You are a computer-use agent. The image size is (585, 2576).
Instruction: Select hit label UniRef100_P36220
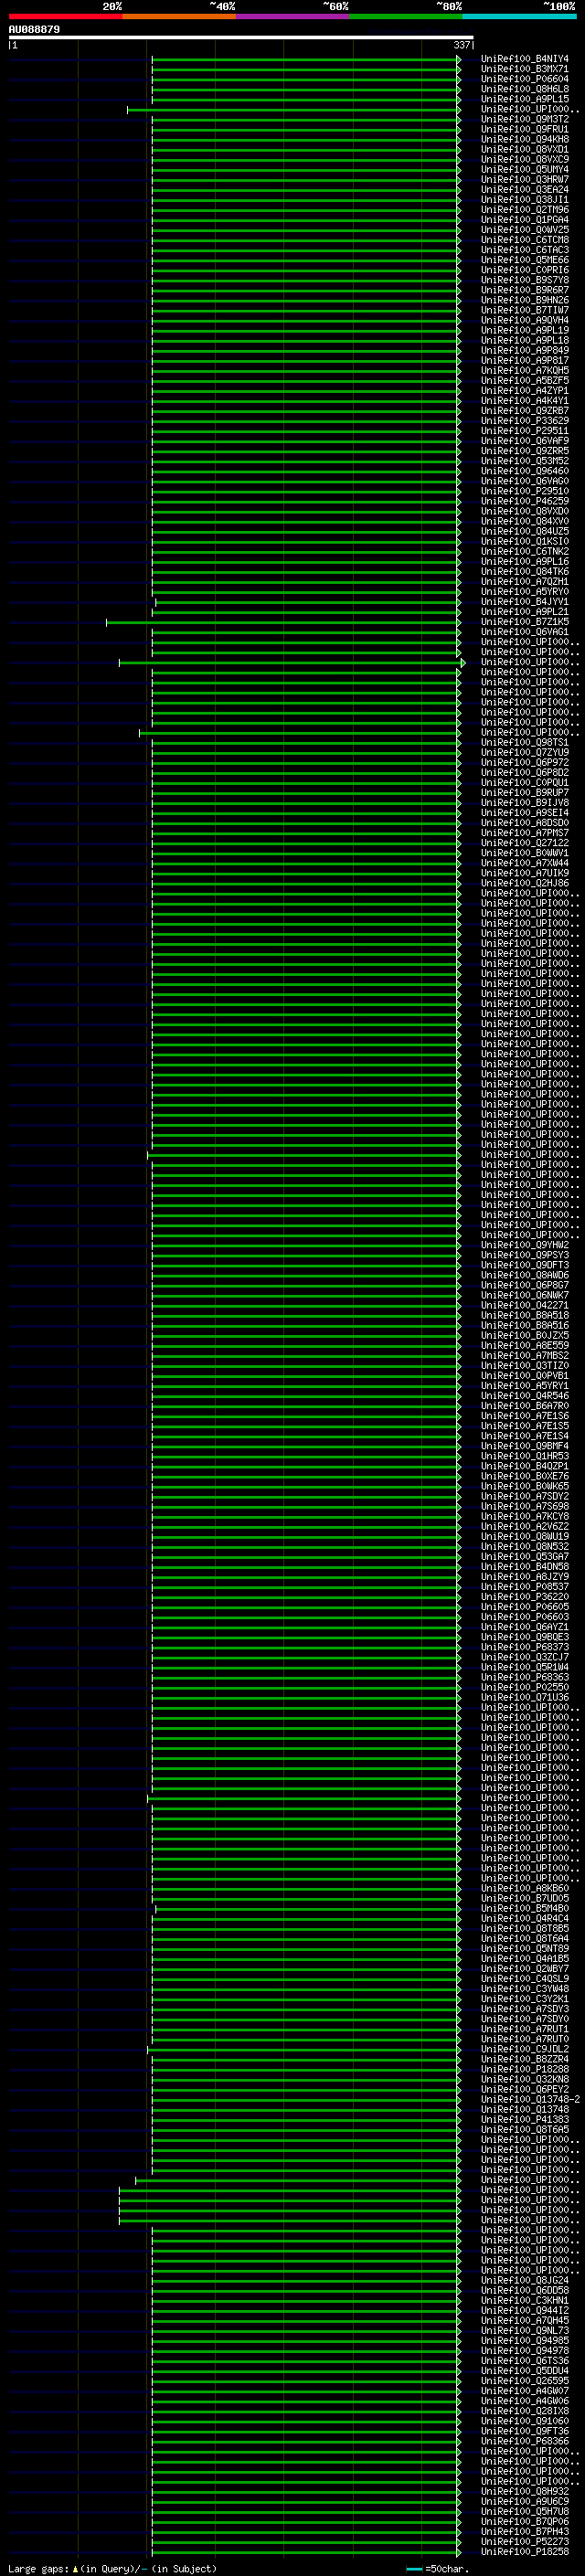pyautogui.click(x=525, y=1597)
